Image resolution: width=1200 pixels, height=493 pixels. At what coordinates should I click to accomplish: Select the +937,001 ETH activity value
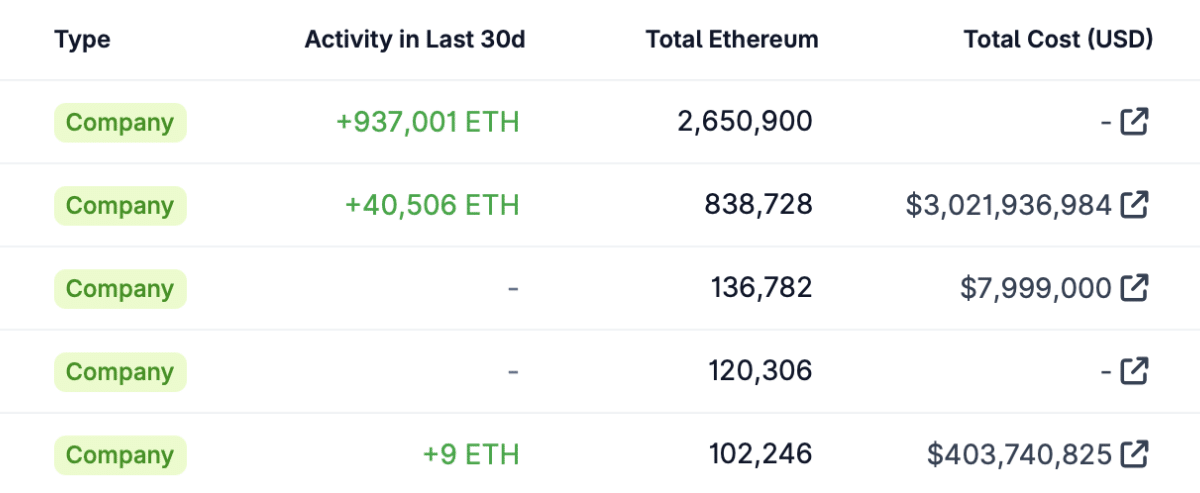coord(428,123)
